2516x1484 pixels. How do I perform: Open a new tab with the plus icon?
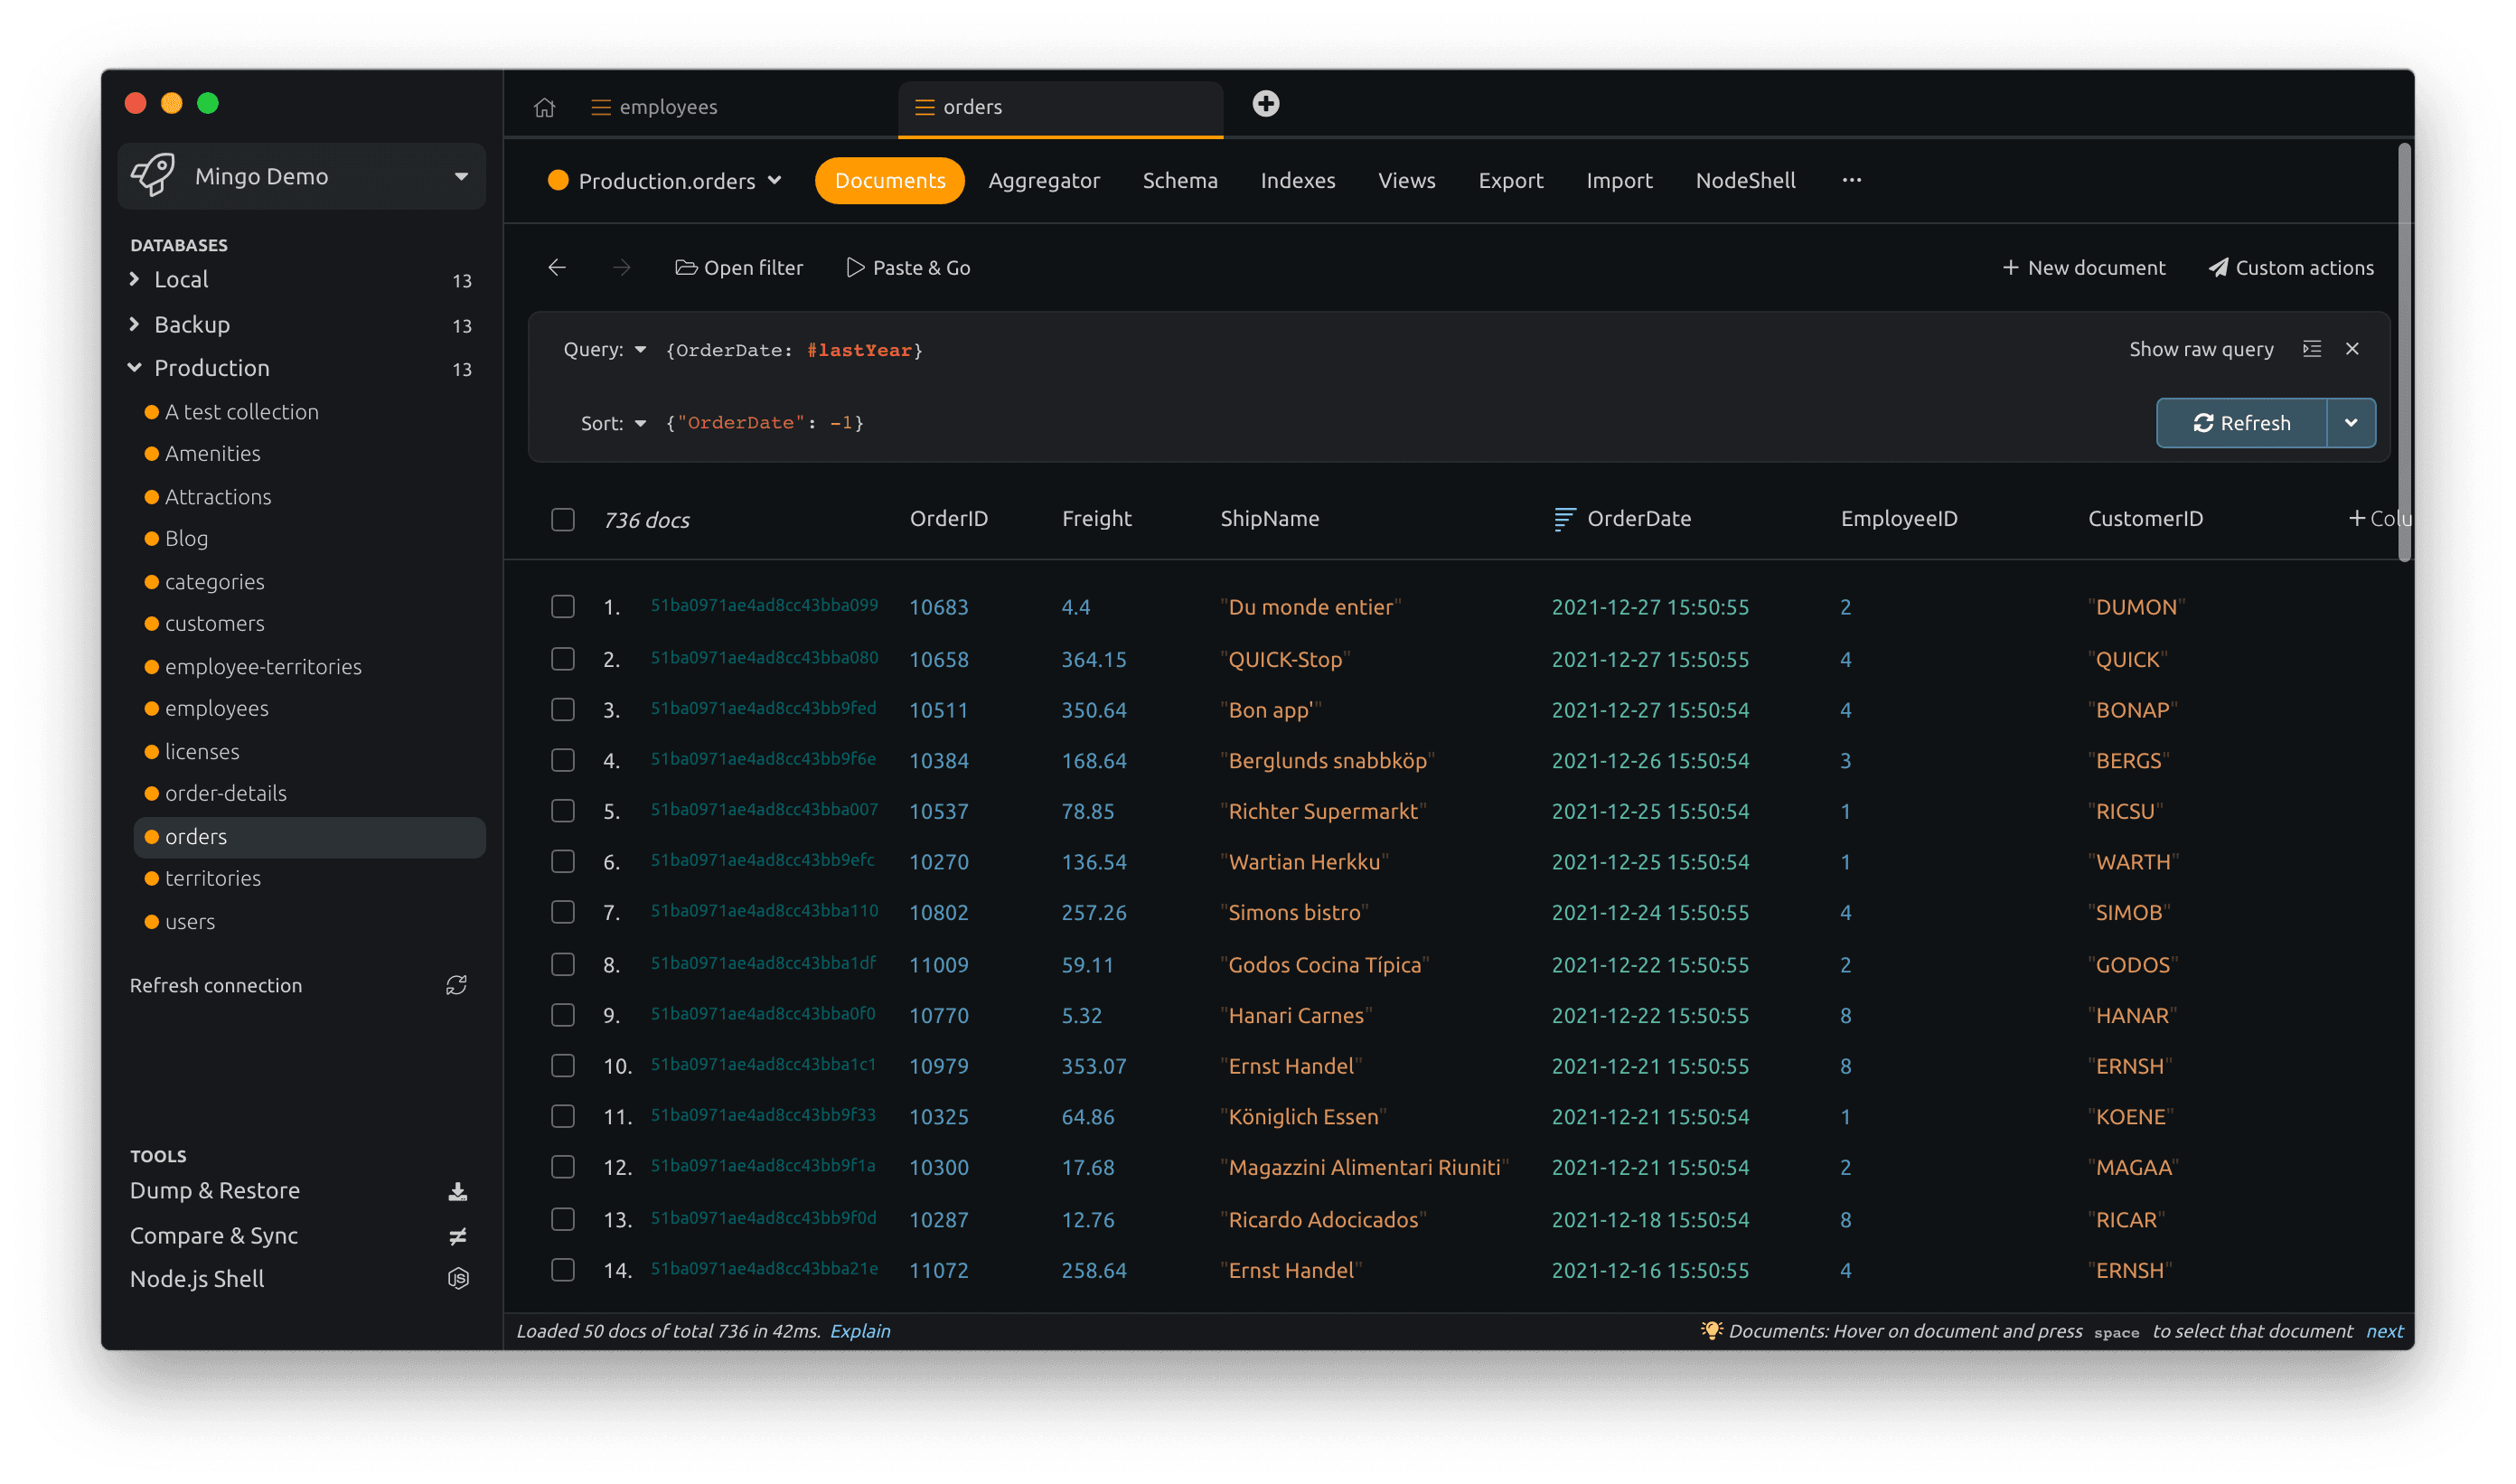click(x=1266, y=103)
